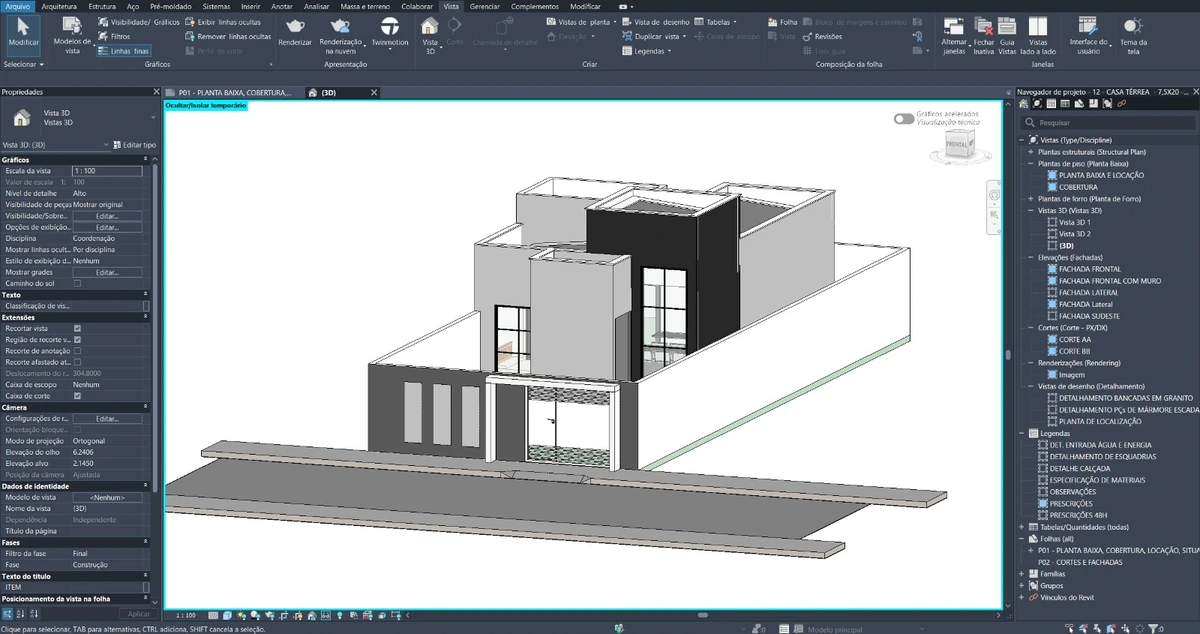Click the Modelo de vista <Nenhum> button
This screenshot has width=1200, height=634.
tap(107, 497)
